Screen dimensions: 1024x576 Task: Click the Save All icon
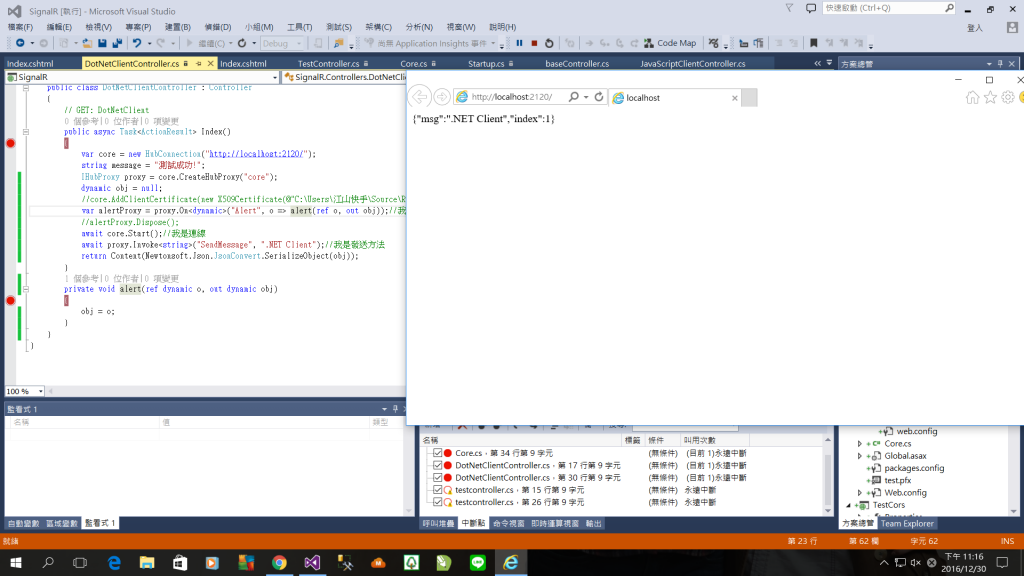118,43
